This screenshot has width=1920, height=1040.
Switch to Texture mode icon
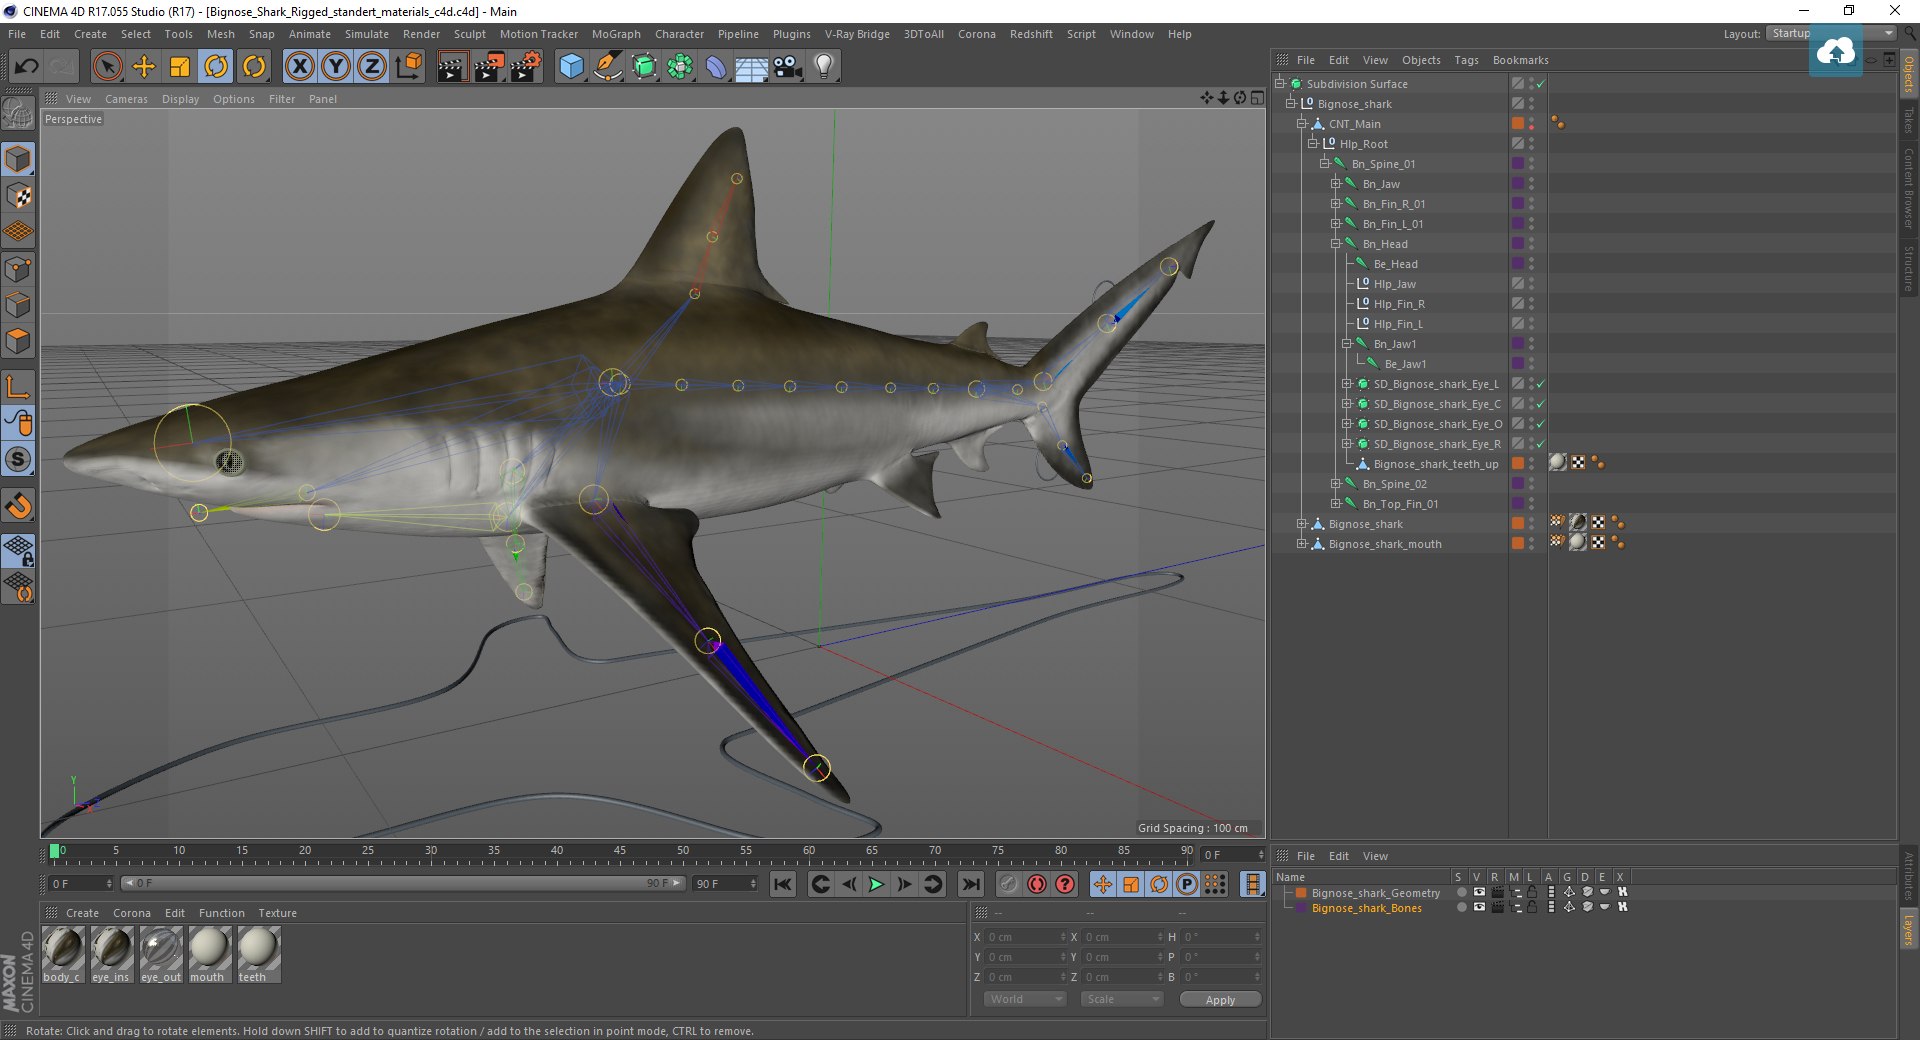(x=18, y=196)
